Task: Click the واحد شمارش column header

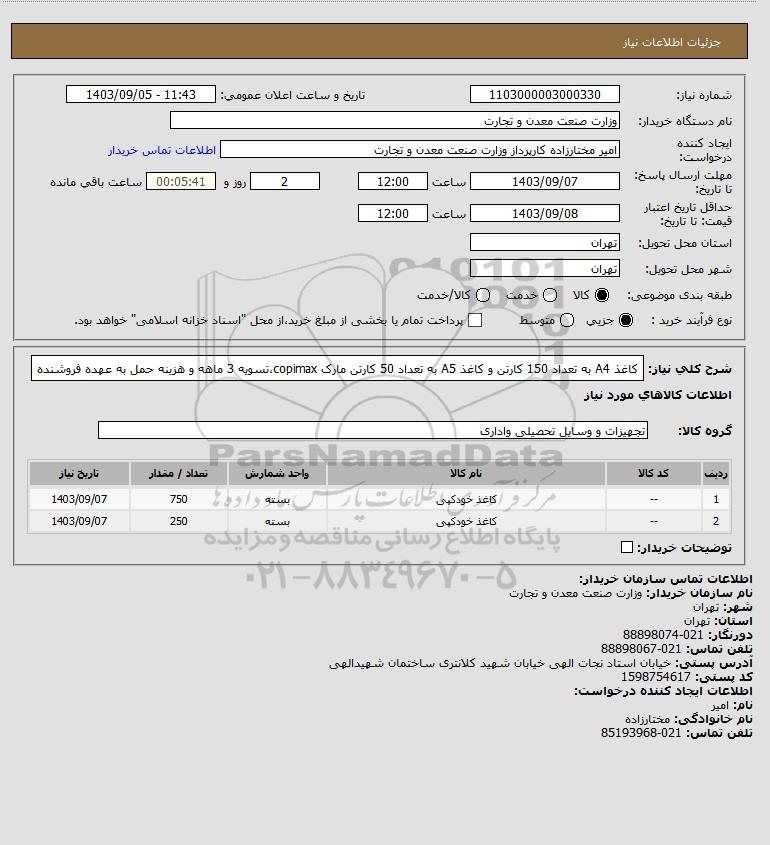Action: point(277,474)
